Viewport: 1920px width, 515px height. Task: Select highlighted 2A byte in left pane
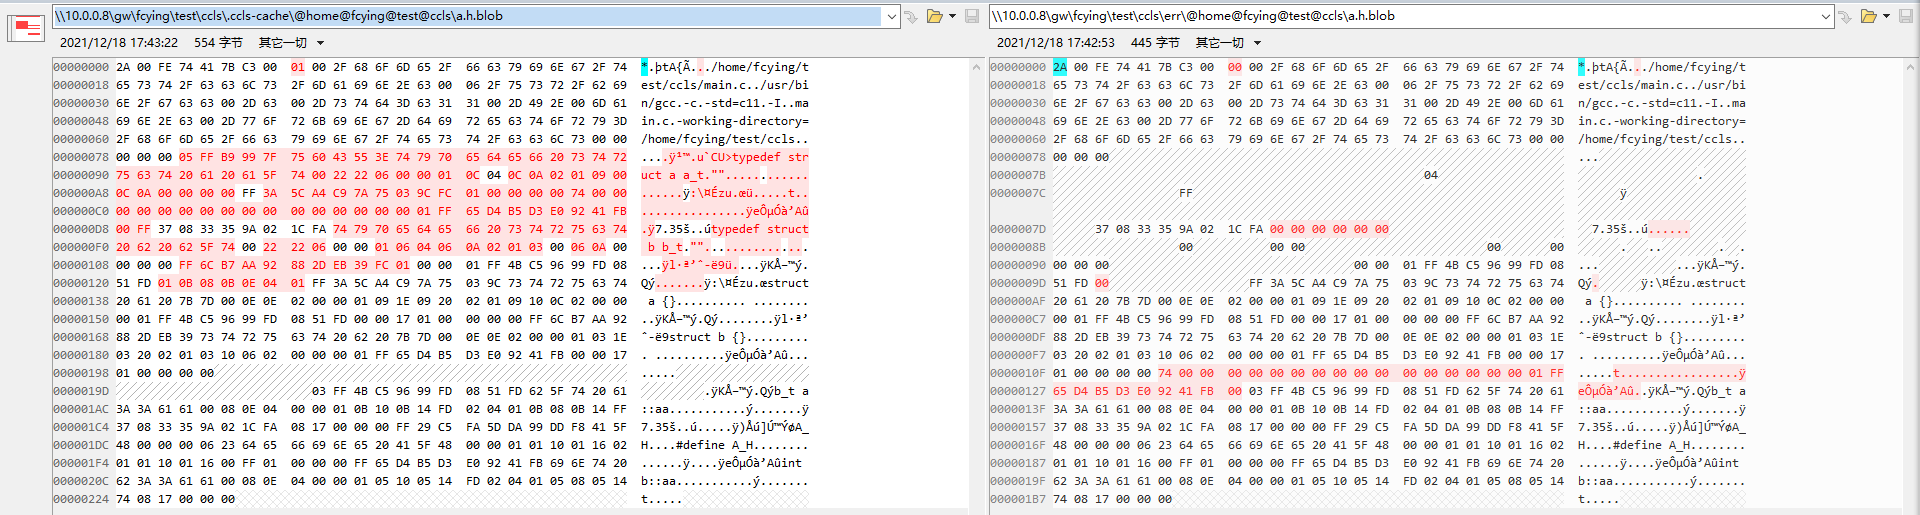pos(123,67)
